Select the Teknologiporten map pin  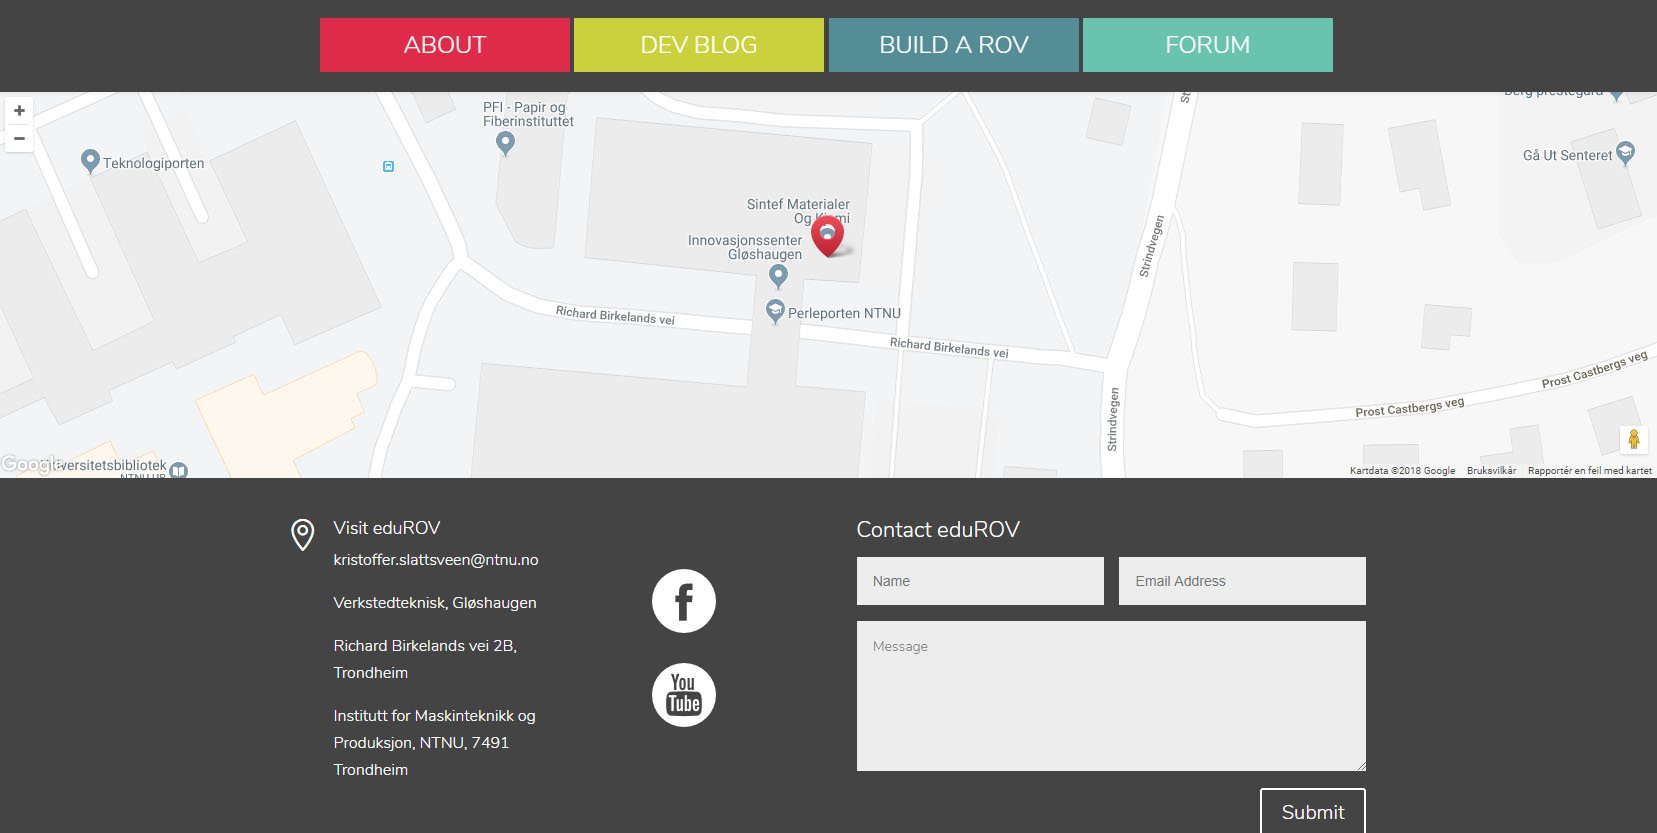[90, 161]
